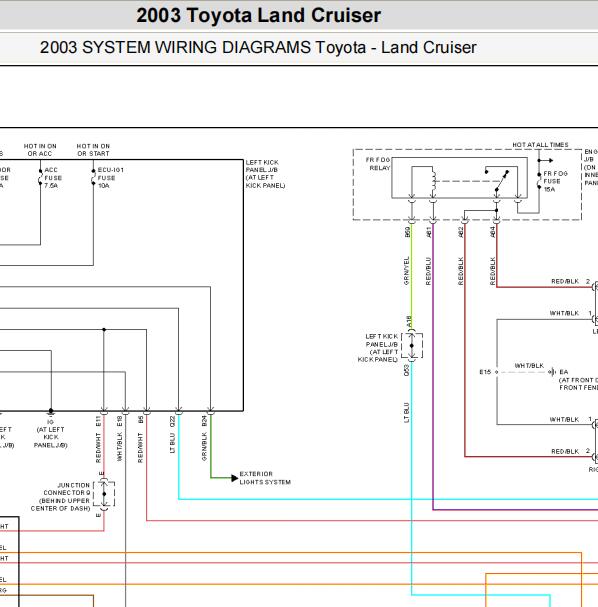
Task: Select the LT BLU label below Q53
Action: (x=406, y=413)
